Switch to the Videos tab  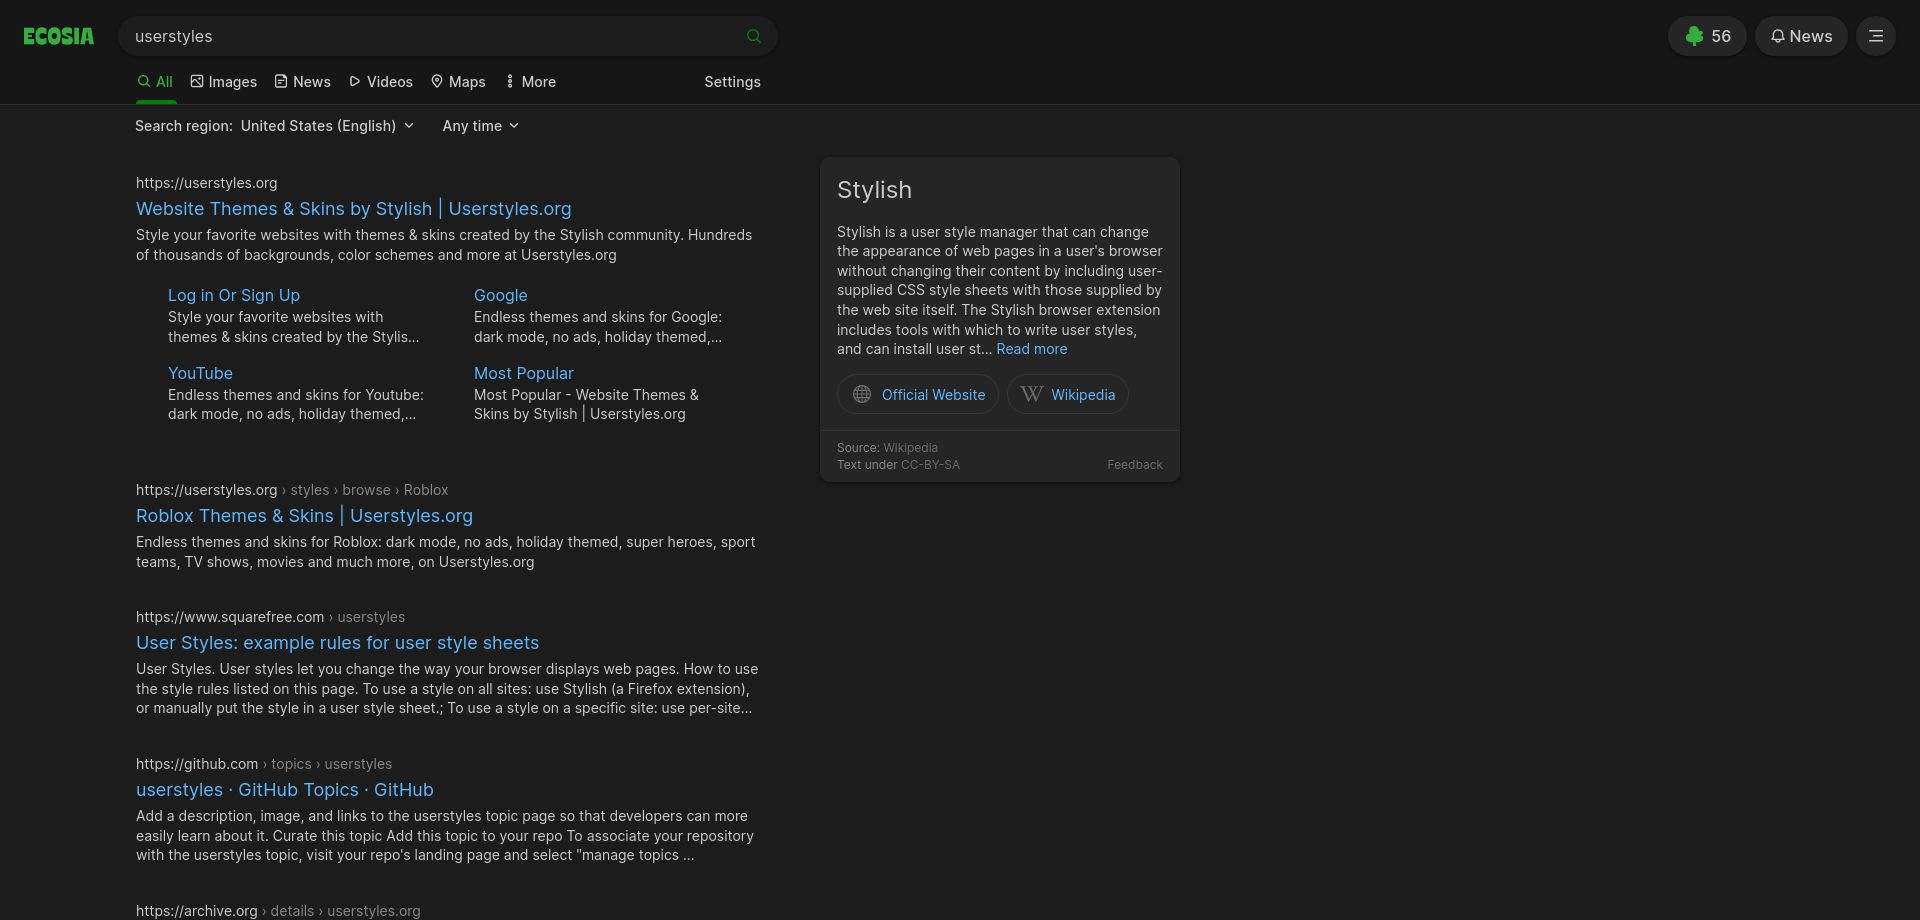pyautogui.click(x=381, y=82)
